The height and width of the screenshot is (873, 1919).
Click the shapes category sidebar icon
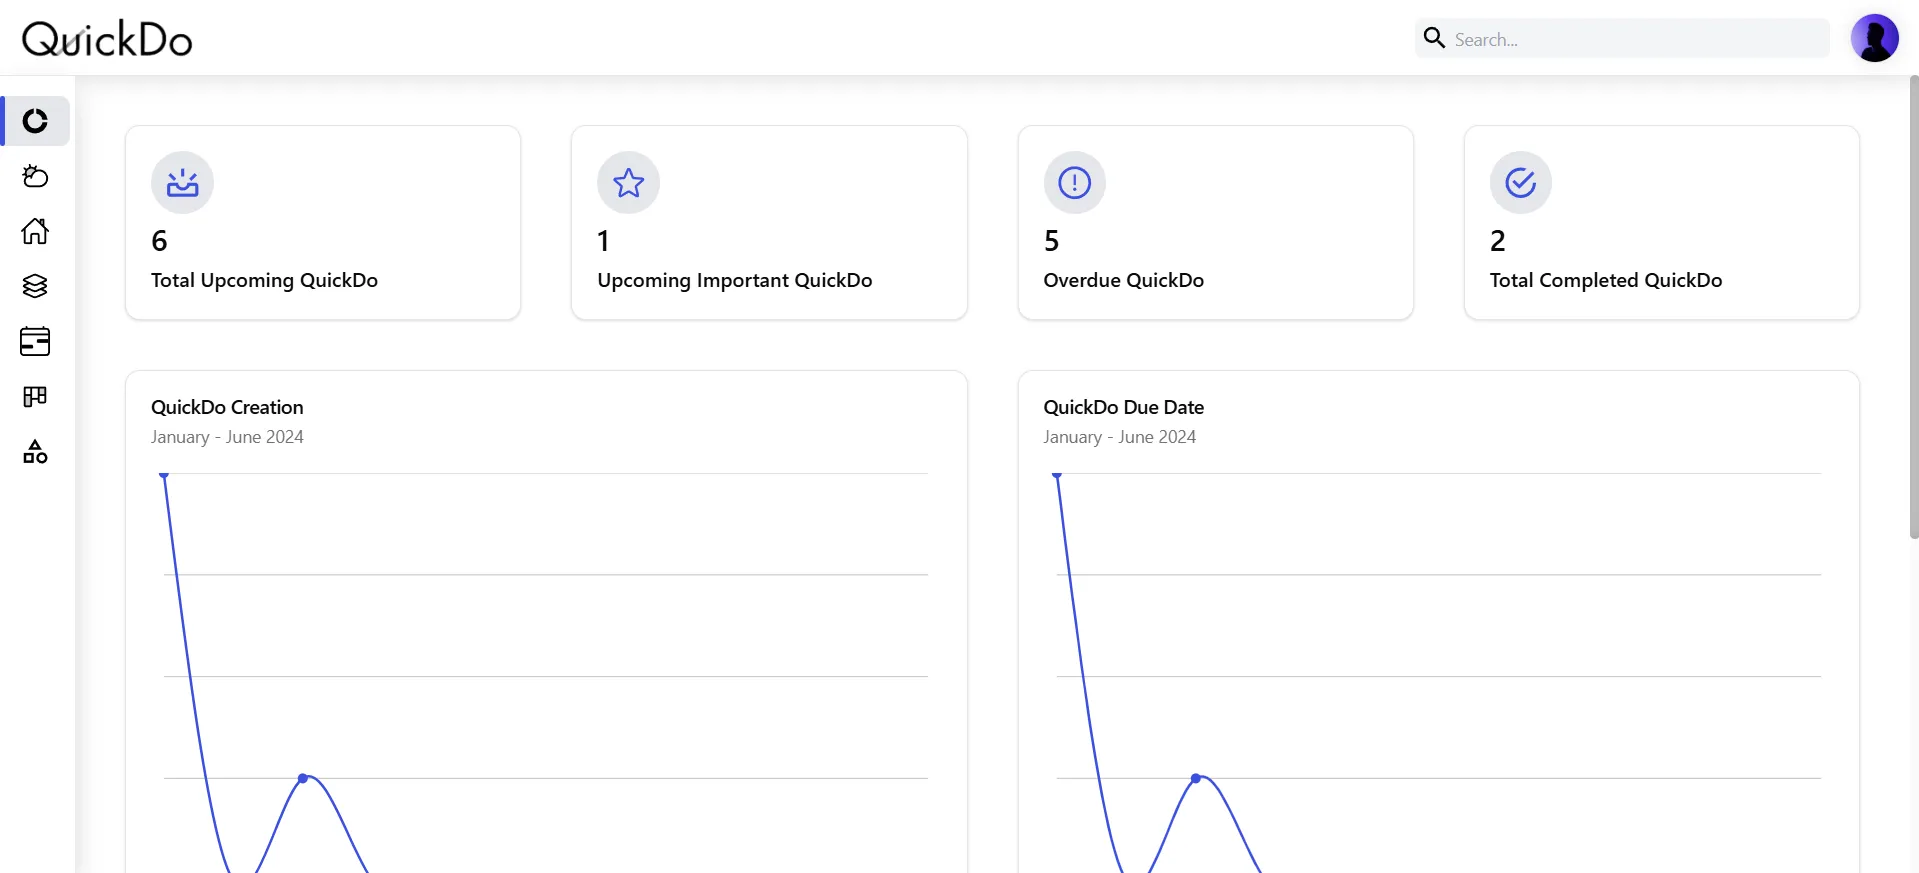[35, 452]
